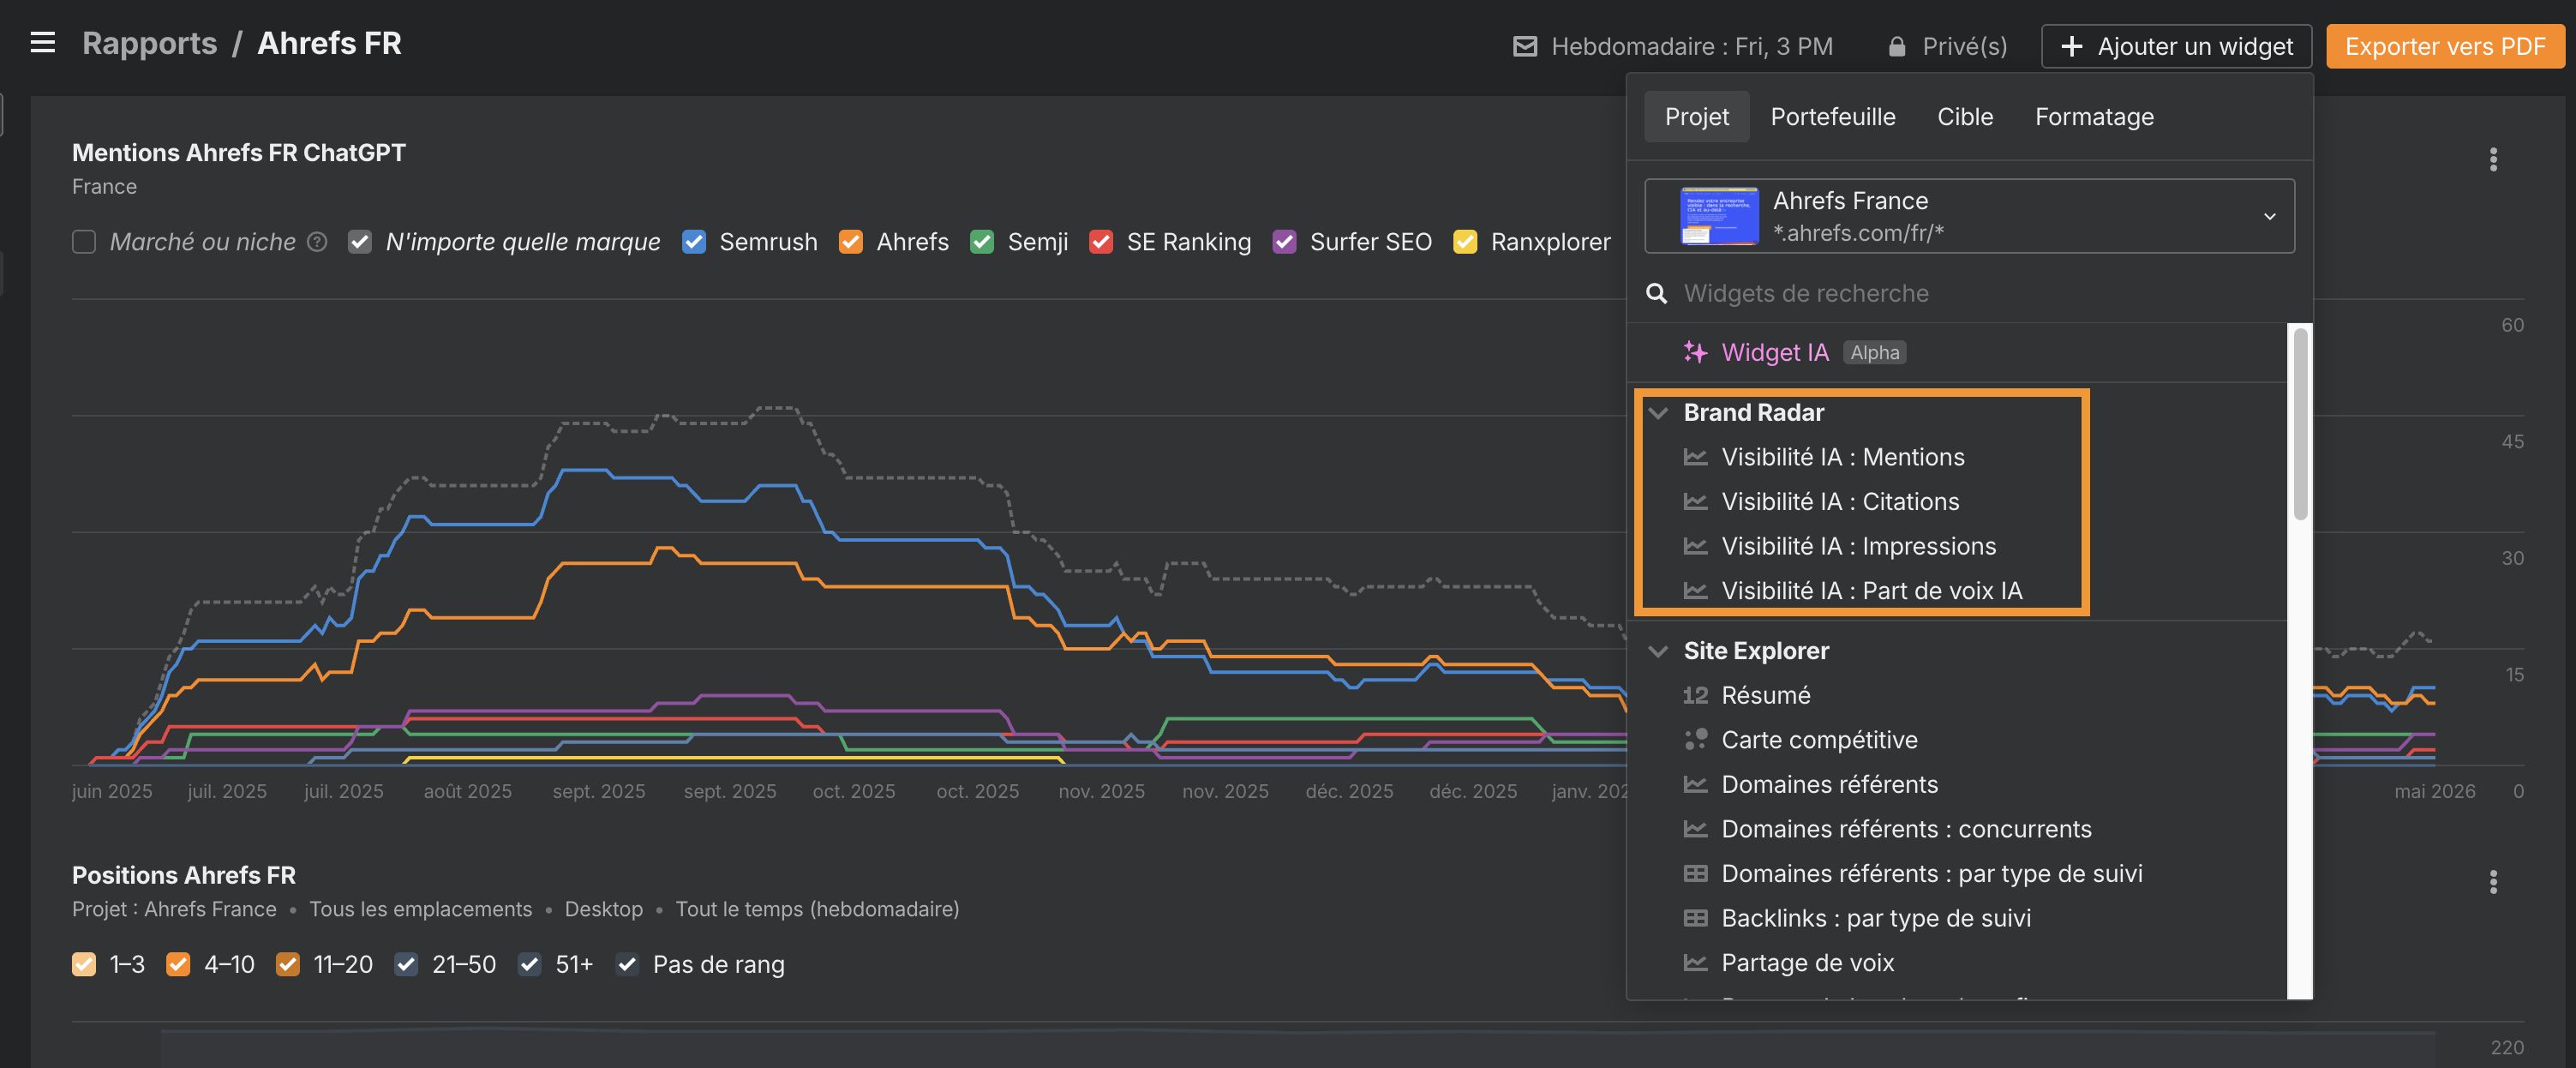
Task: Switch to the Portefeuille tab
Action: pos(1832,117)
